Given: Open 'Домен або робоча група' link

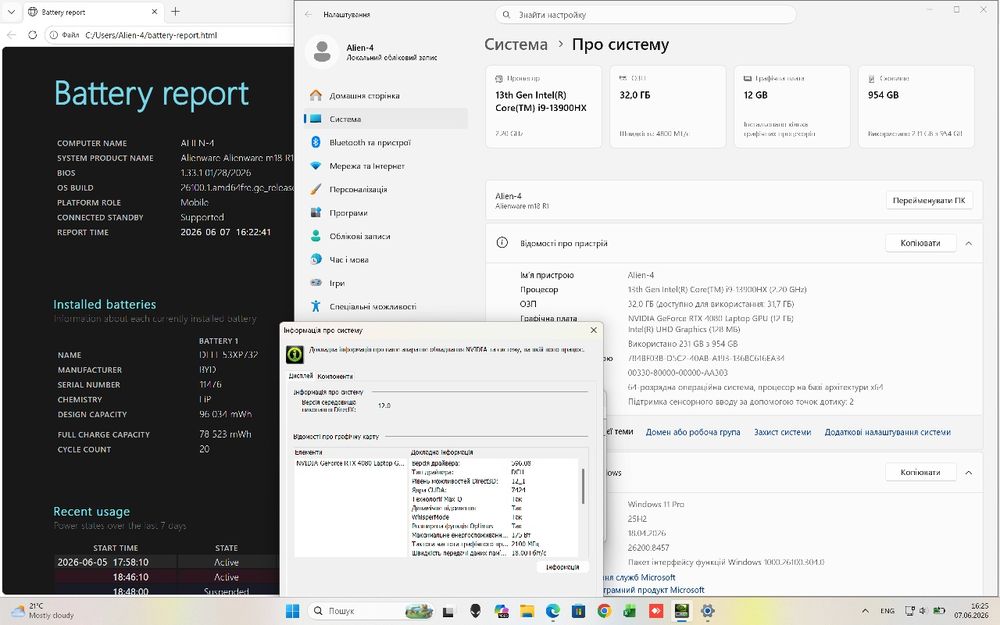Looking at the screenshot, I should 693,432.
